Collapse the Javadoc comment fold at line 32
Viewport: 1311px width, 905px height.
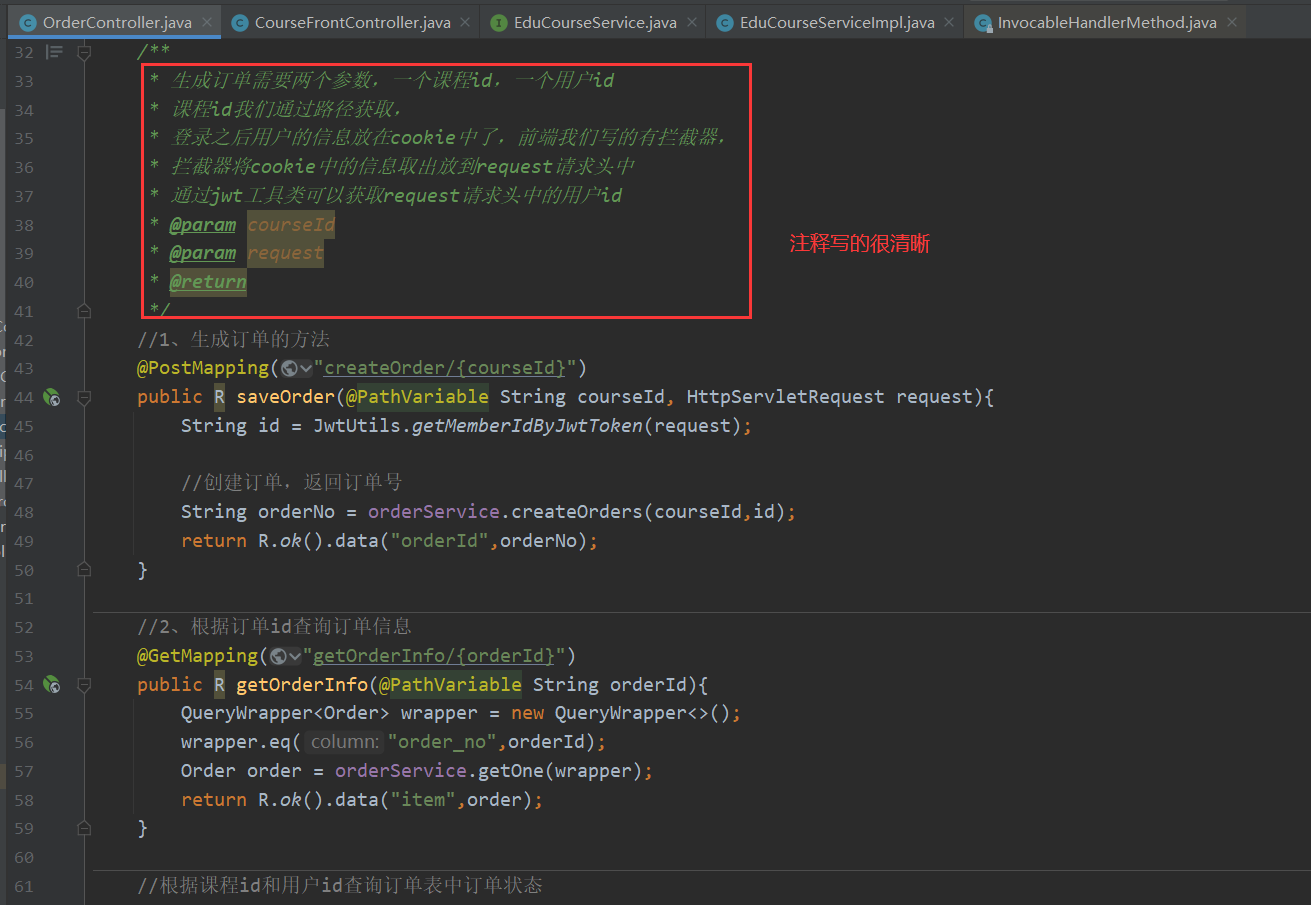tap(84, 52)
